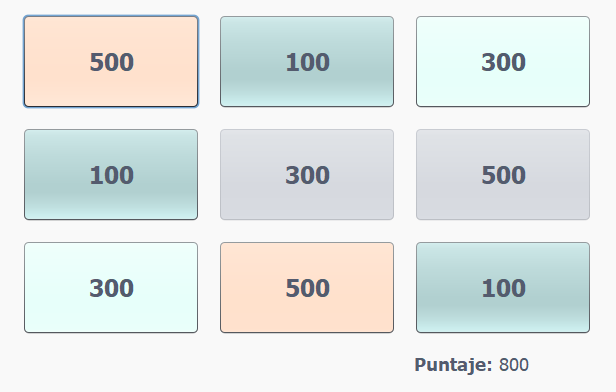The width and height of the screenshot is (616, 392).
Task: Click the disabled 500 tile beside gray 300
Action: click(x=503, y=174)
